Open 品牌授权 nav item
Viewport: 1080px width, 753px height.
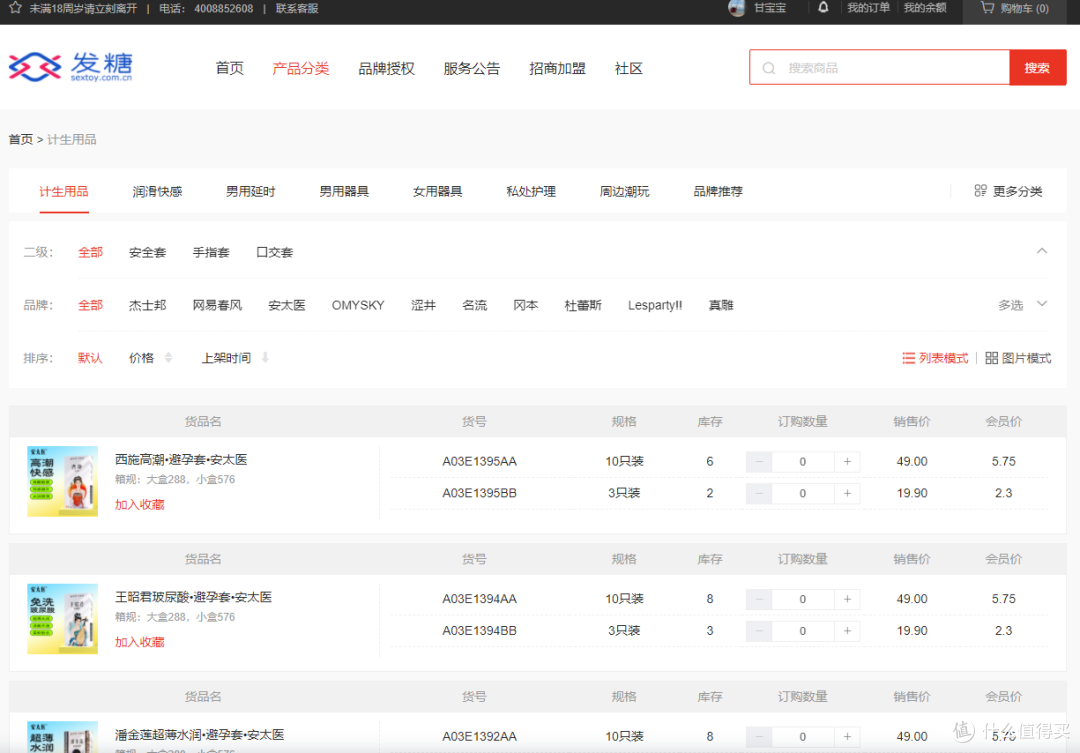(386, 68)
